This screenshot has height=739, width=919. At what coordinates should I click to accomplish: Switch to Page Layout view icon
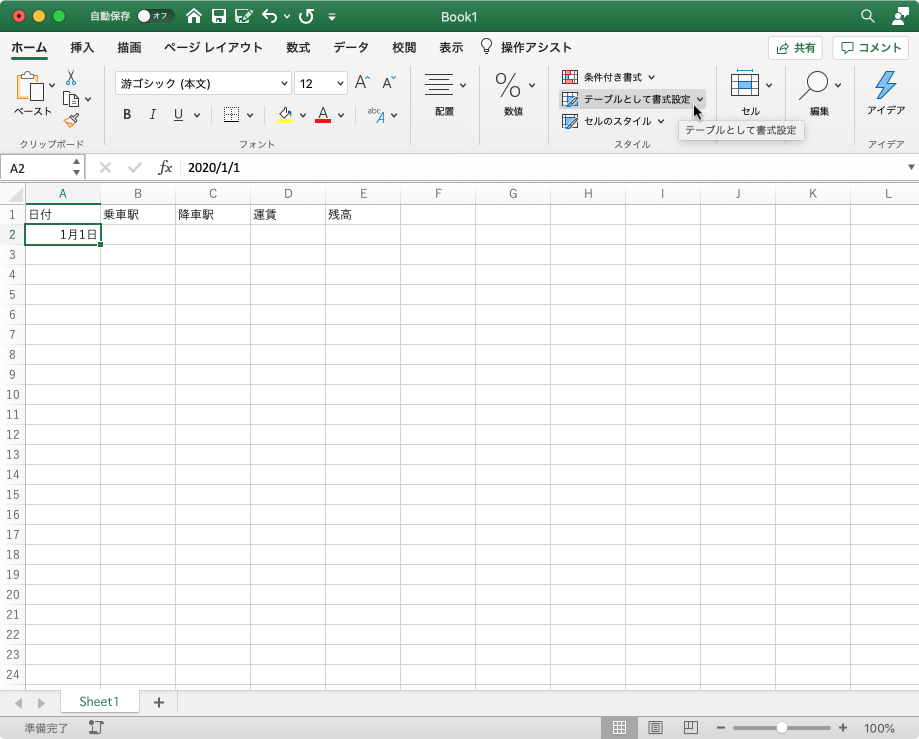(655, 728)
